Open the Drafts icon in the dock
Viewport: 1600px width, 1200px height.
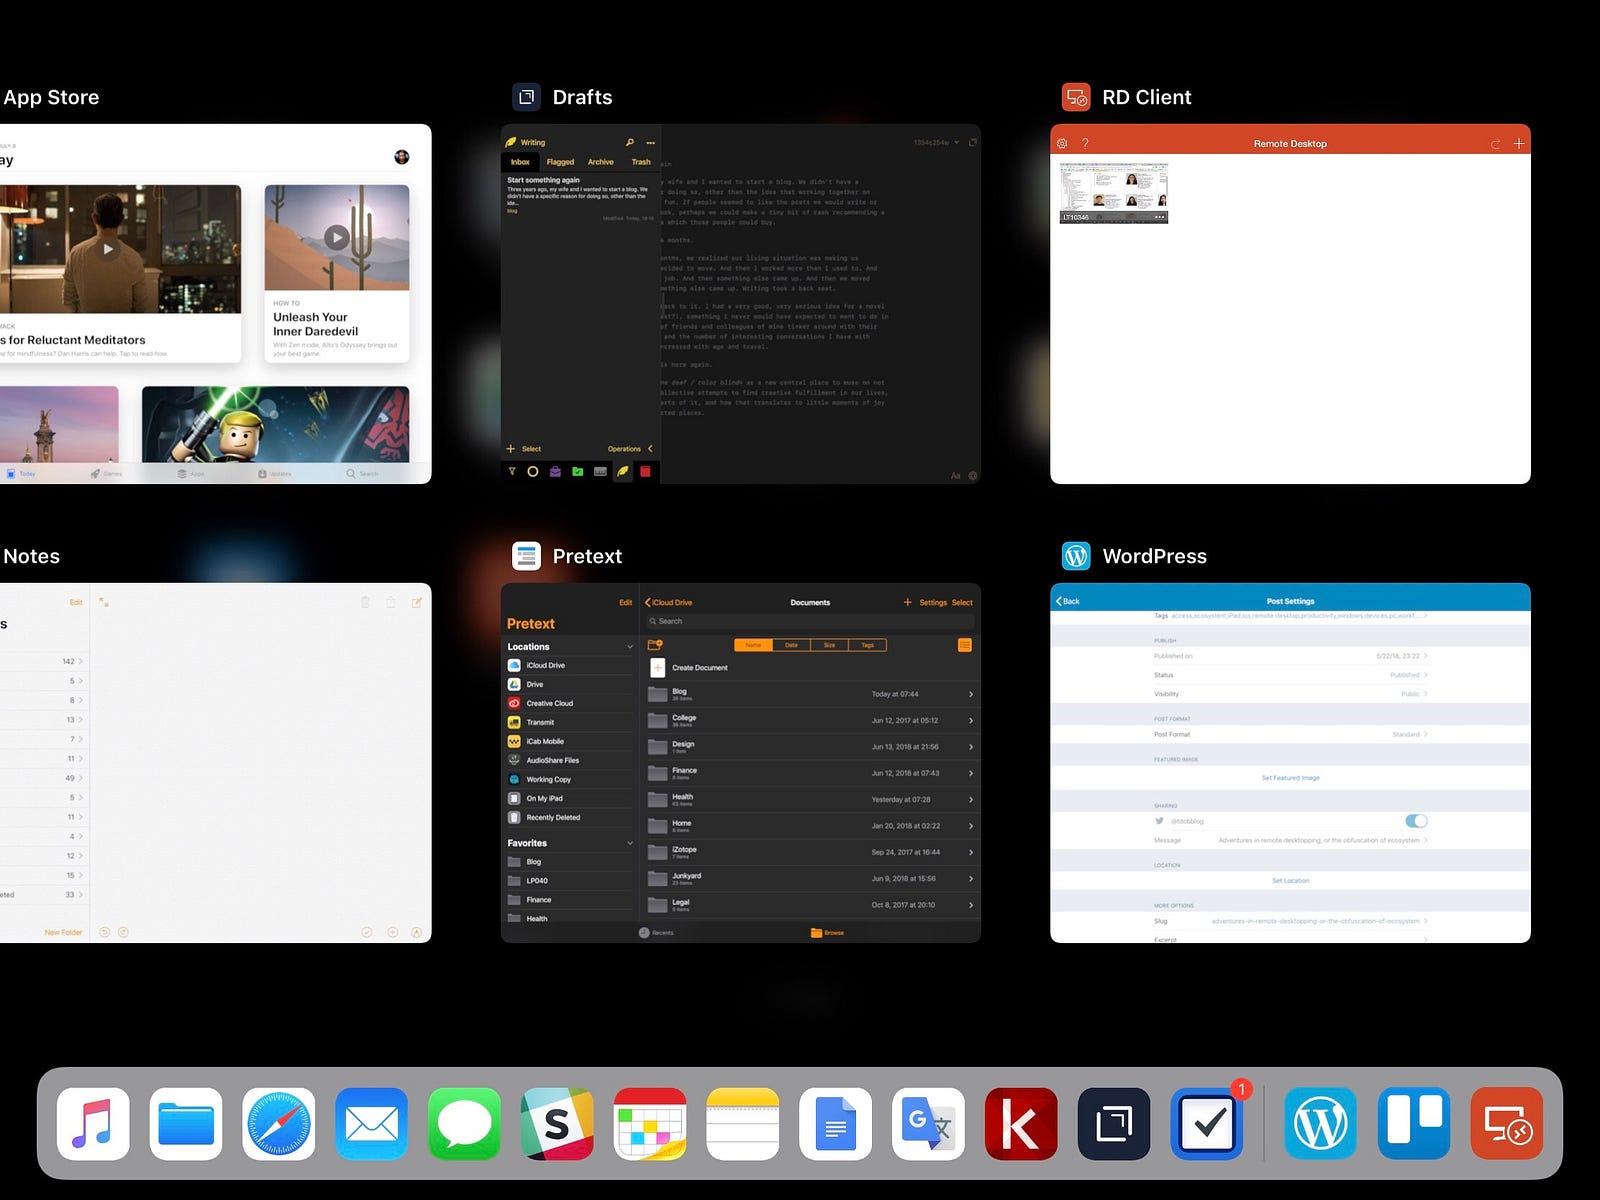click(x=1114, y=1124)
